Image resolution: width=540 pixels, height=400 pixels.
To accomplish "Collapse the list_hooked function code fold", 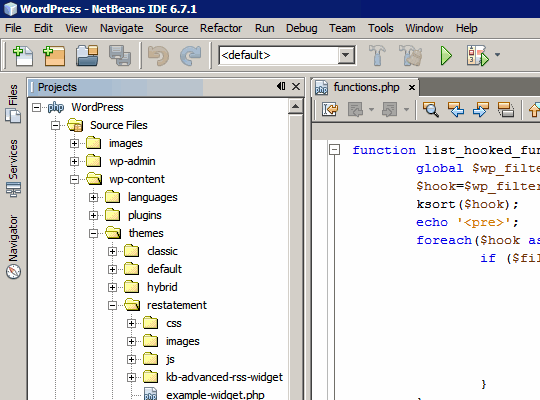I will coord(334,150).
